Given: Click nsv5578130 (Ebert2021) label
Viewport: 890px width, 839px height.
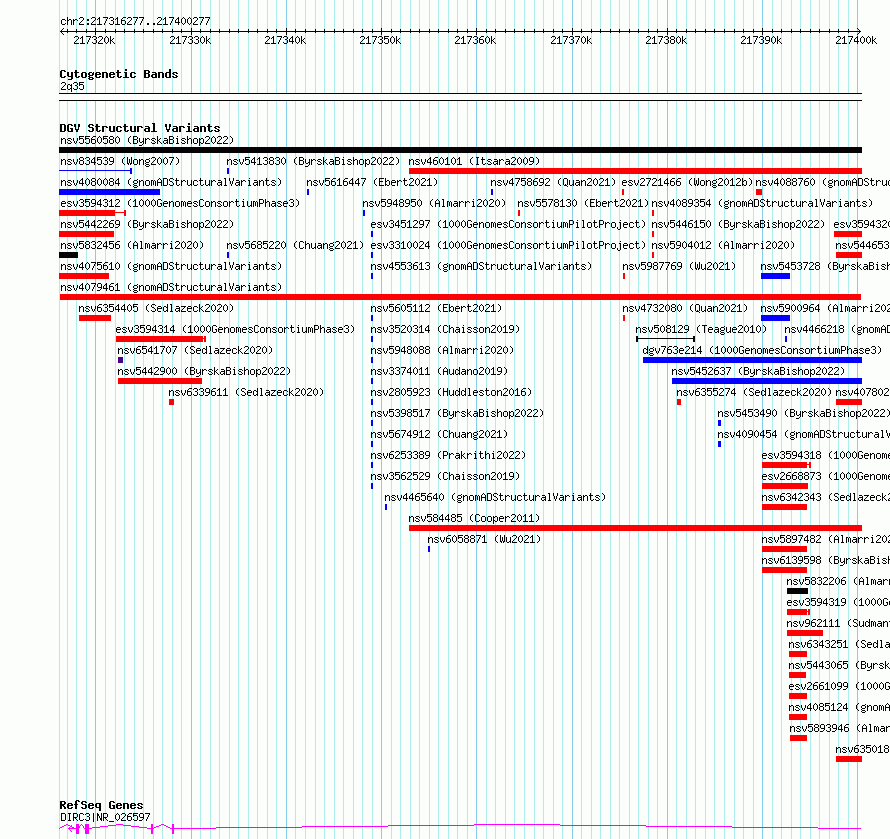Looking at the screenshot, I should 583,203.
